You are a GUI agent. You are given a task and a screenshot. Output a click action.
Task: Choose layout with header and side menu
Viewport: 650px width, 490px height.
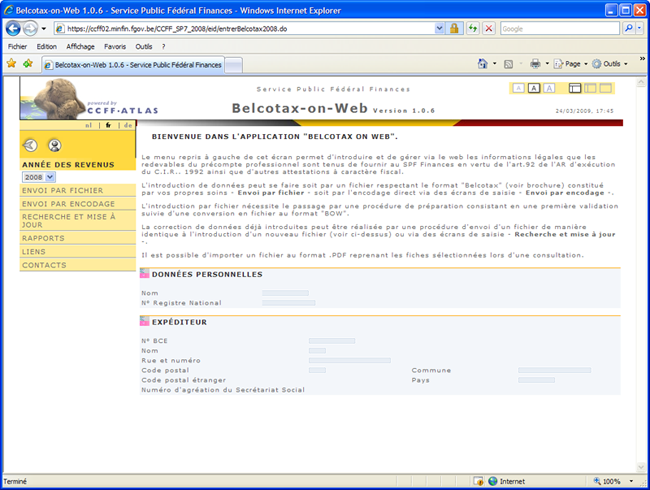point(575,88)
